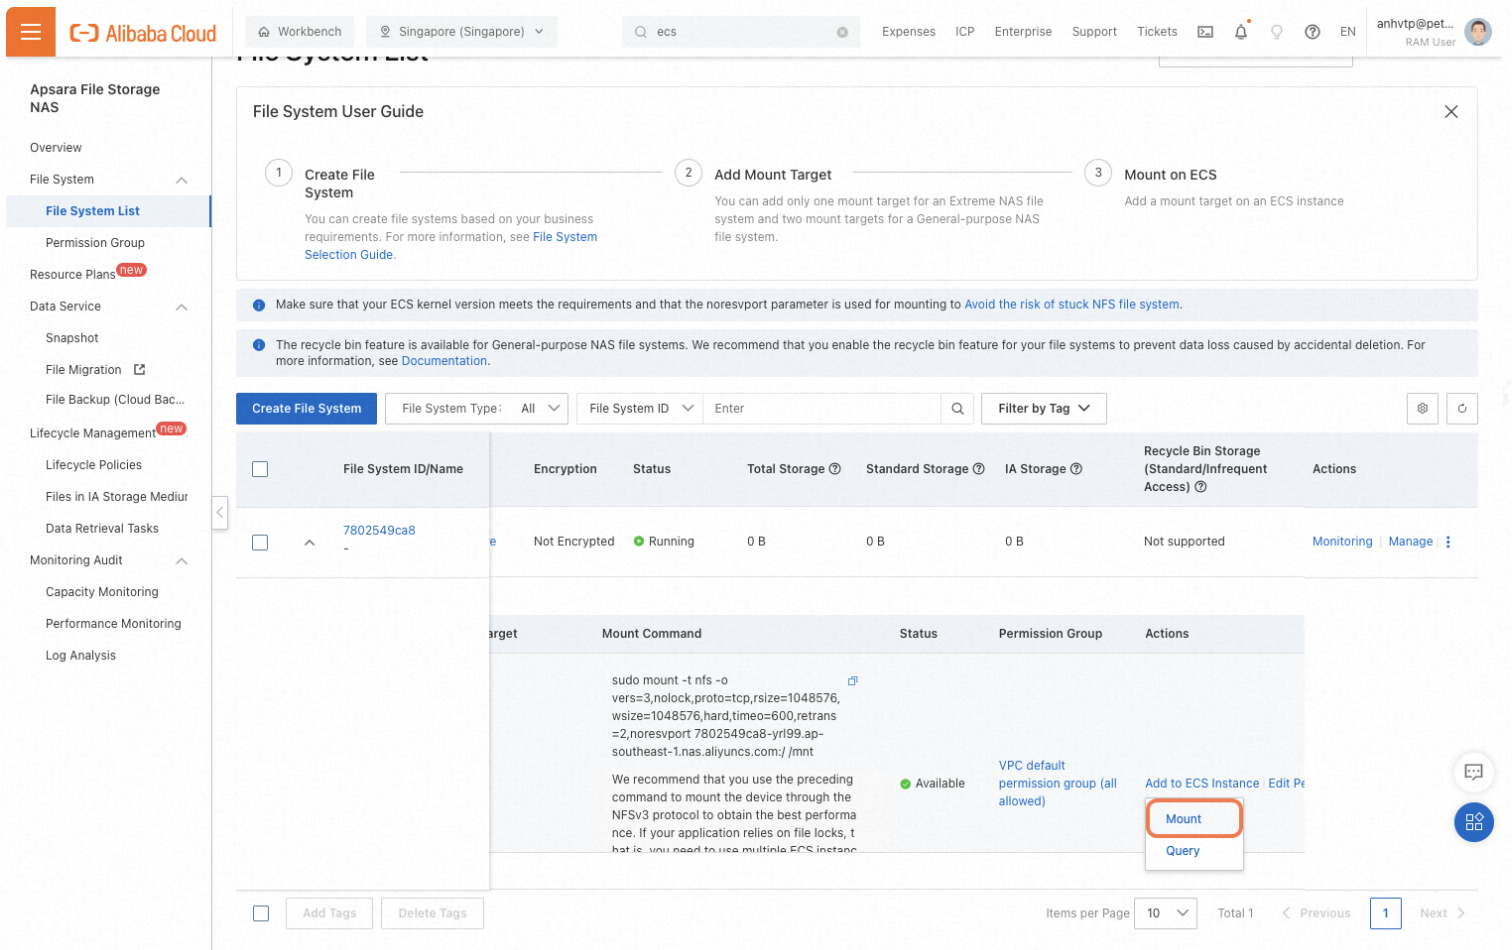The width and height of the screenshot is (1512, 950).
Task: Clear the ecs search text
Action: (x=842, y=32)
